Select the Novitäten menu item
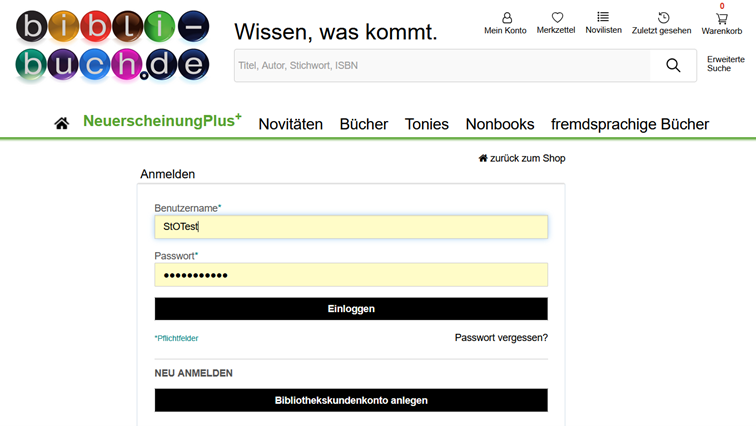Viewport: 756px width, 426px height. click(290, 125)
